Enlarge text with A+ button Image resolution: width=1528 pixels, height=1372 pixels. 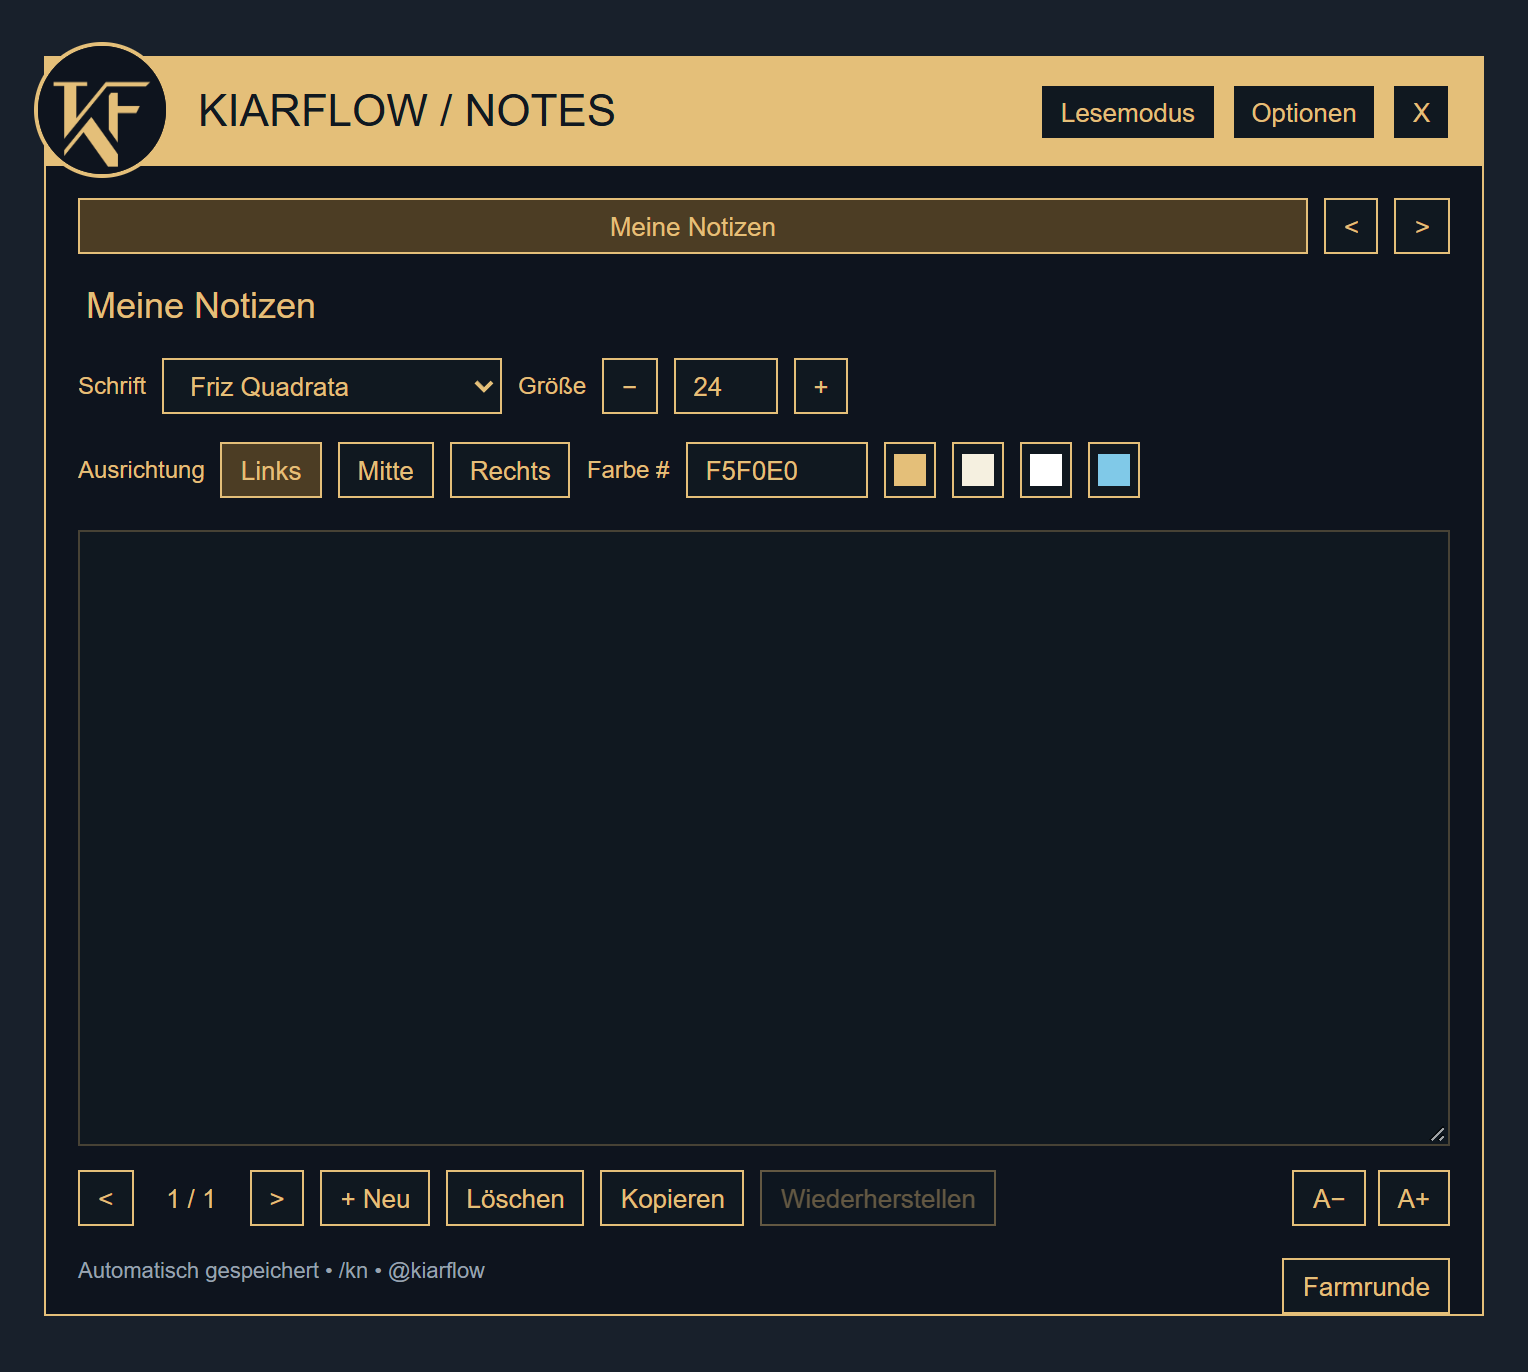click(x=1414, y=1198)
